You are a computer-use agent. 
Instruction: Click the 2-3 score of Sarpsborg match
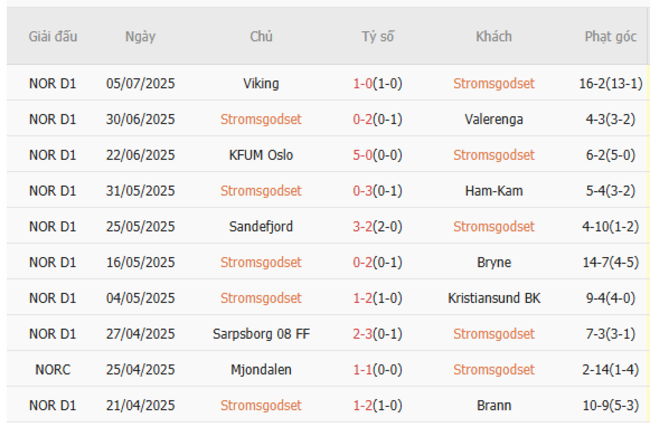point(364,334)
